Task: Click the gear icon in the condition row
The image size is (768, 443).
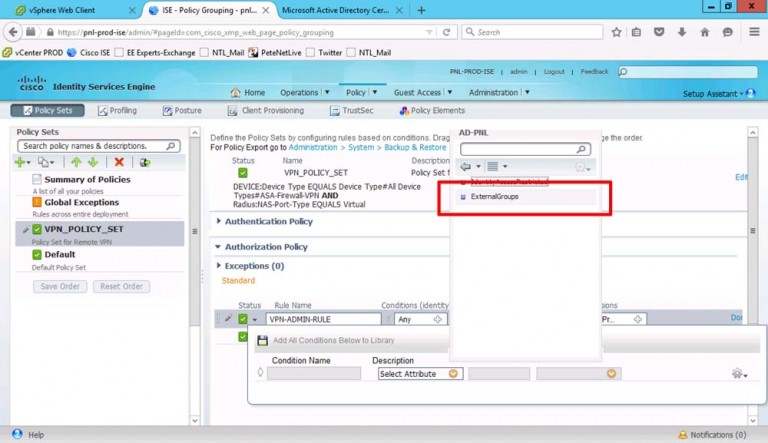Action: click(x=737, y=374)
